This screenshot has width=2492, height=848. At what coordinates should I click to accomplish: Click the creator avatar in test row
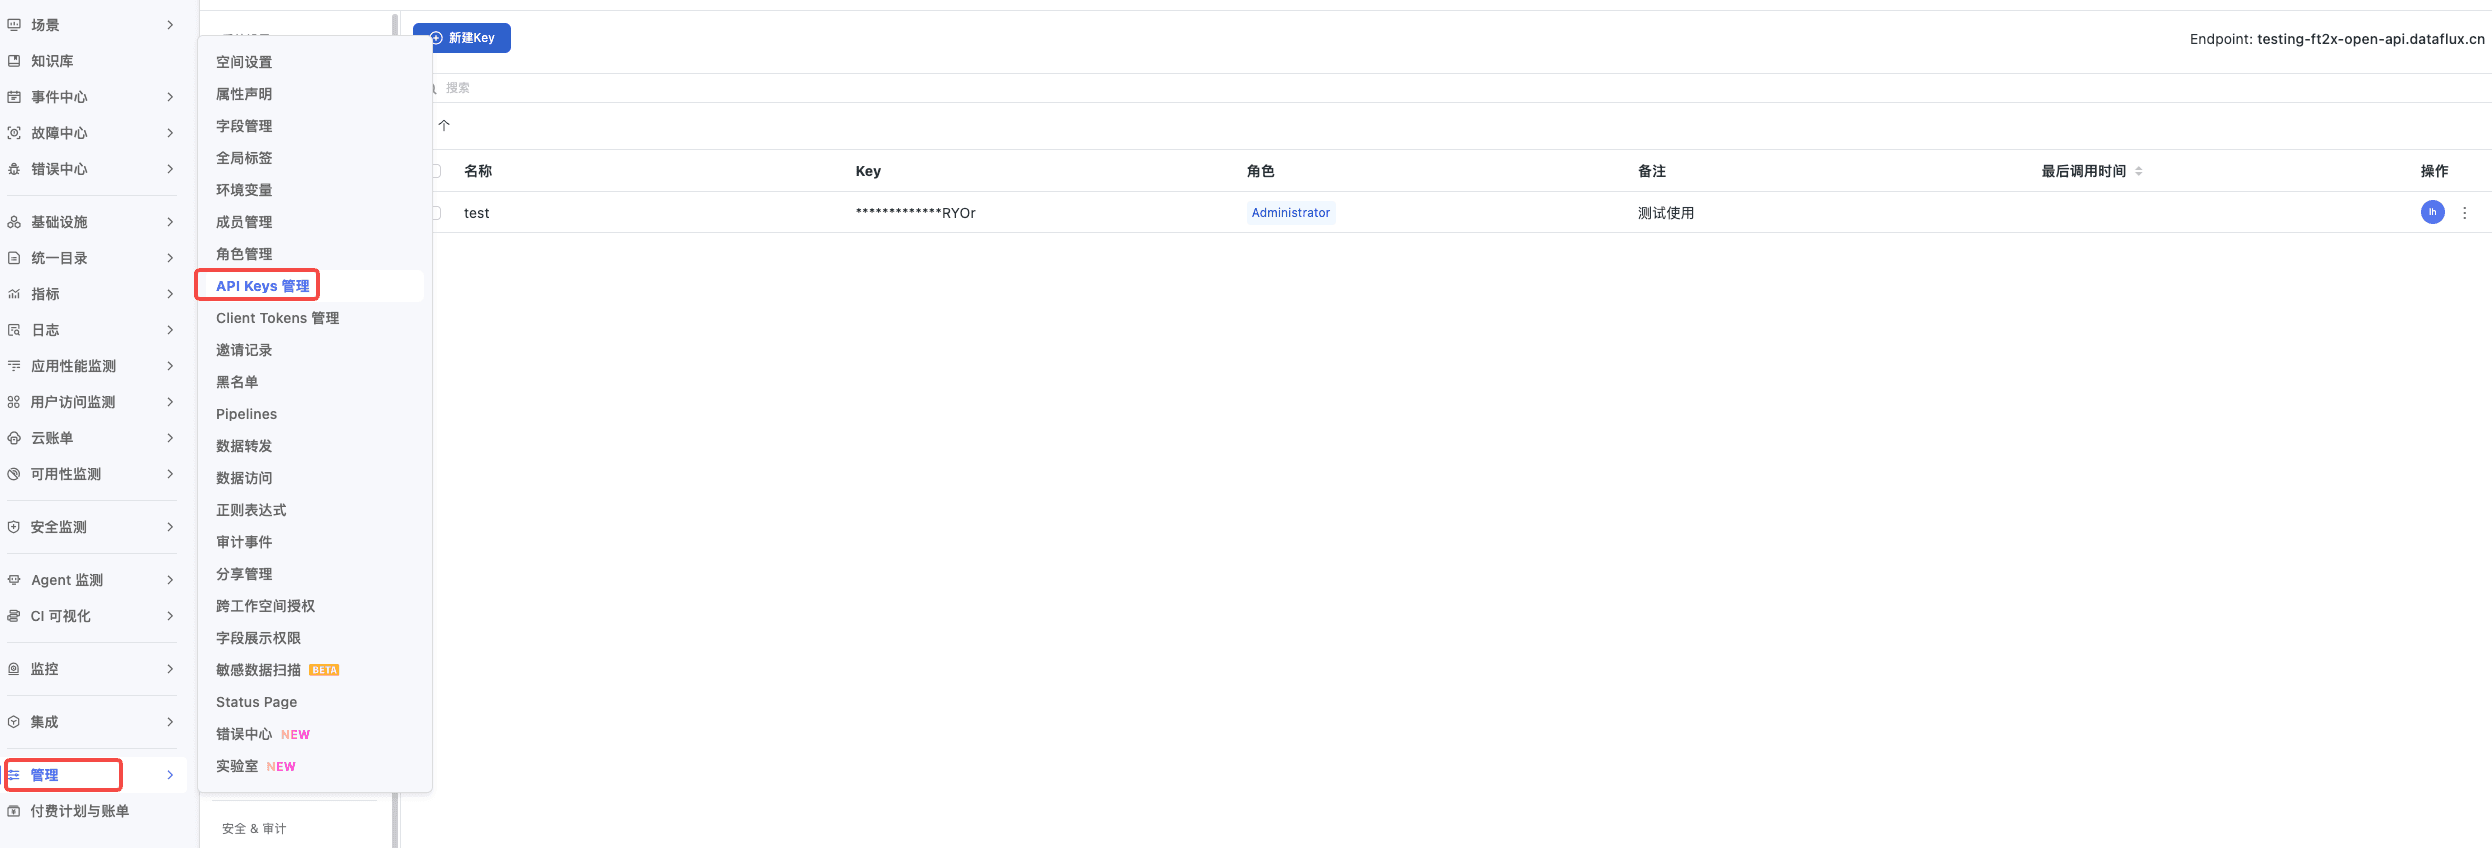[2432, 212]
